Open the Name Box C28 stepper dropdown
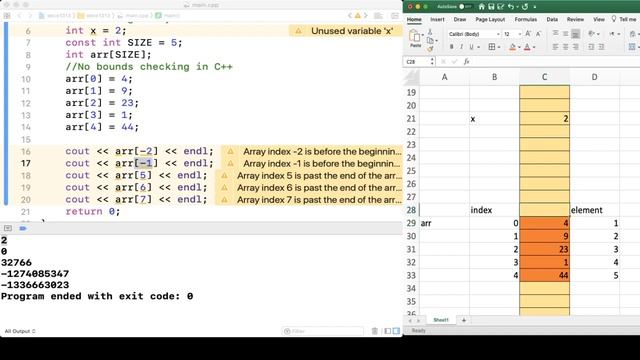 (x=432, y=62)
